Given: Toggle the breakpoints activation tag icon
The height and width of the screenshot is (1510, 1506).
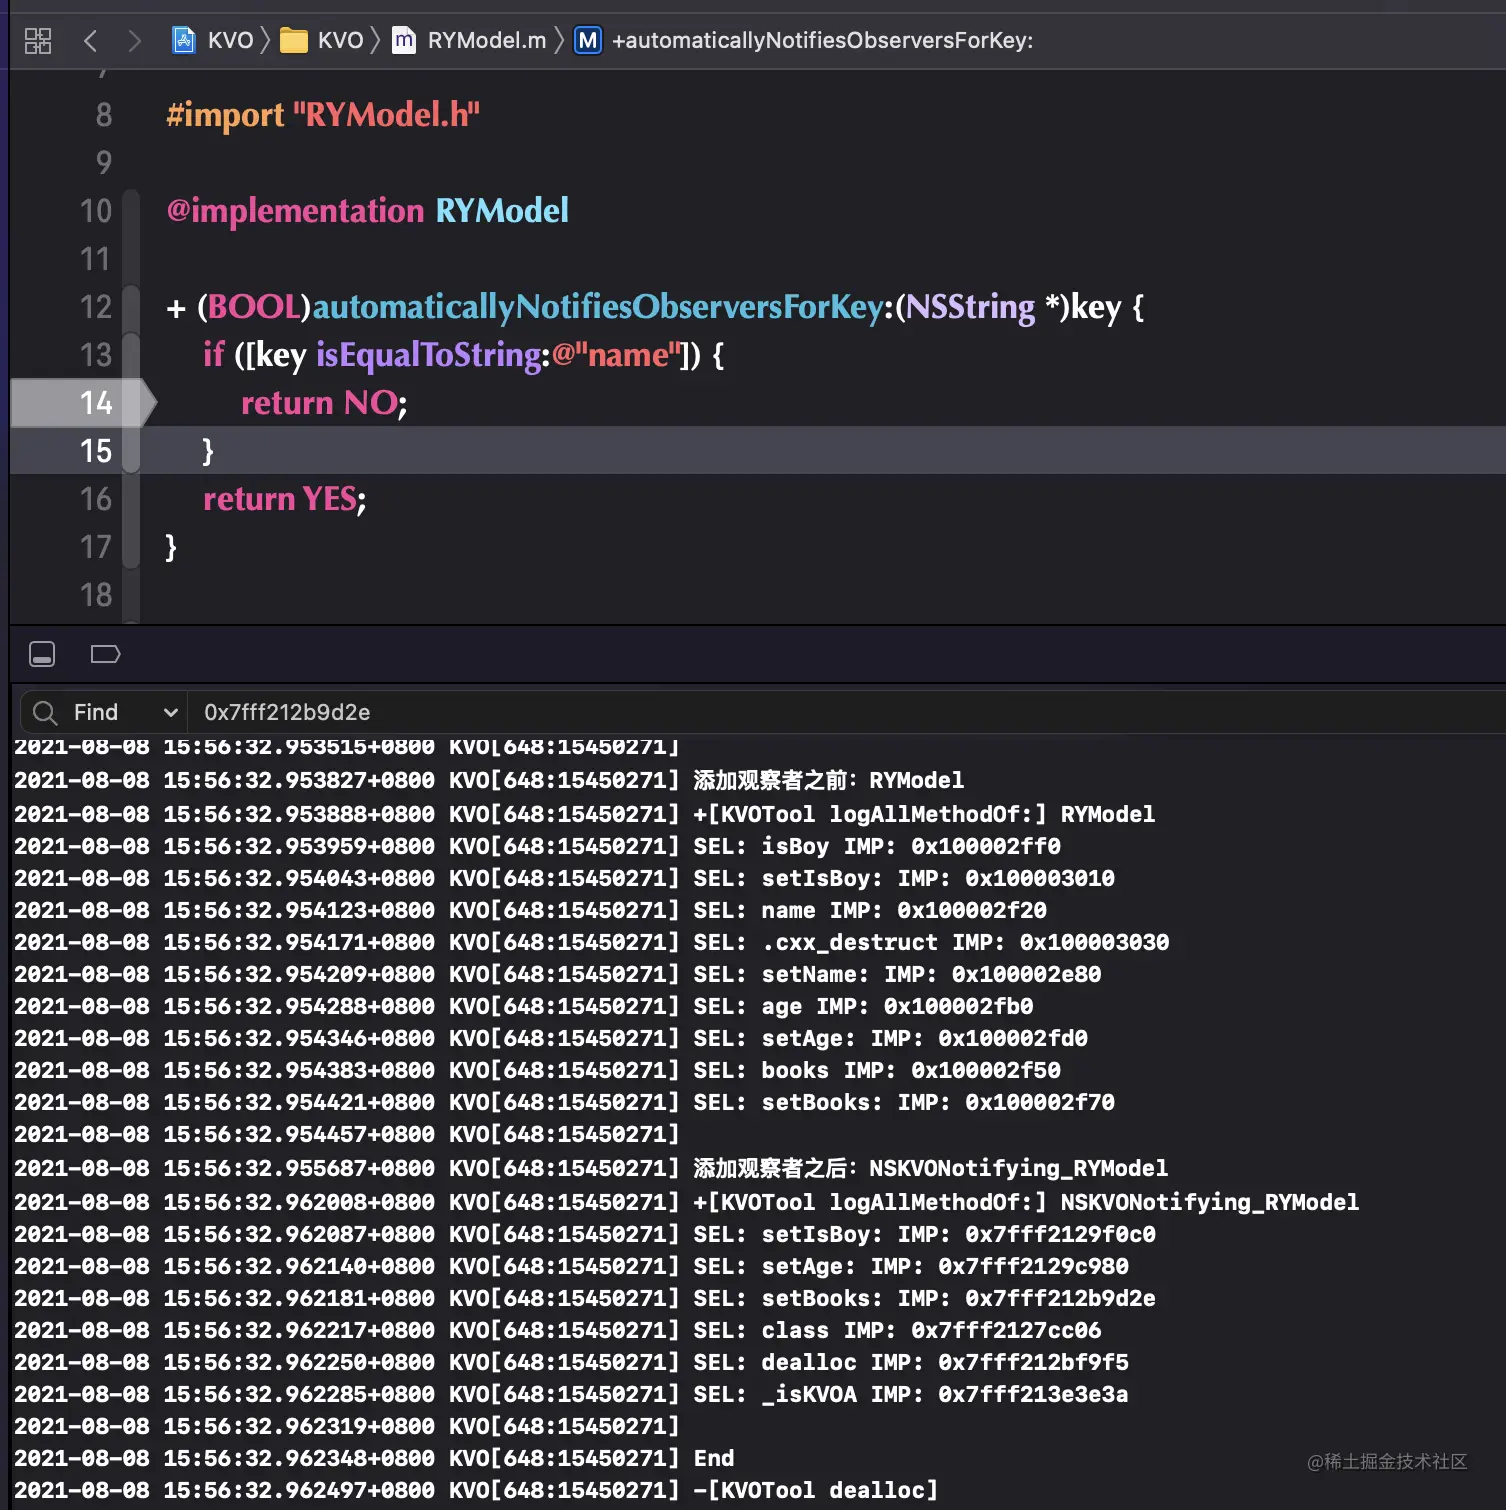Looking at the screenshot, I should 105,654.
